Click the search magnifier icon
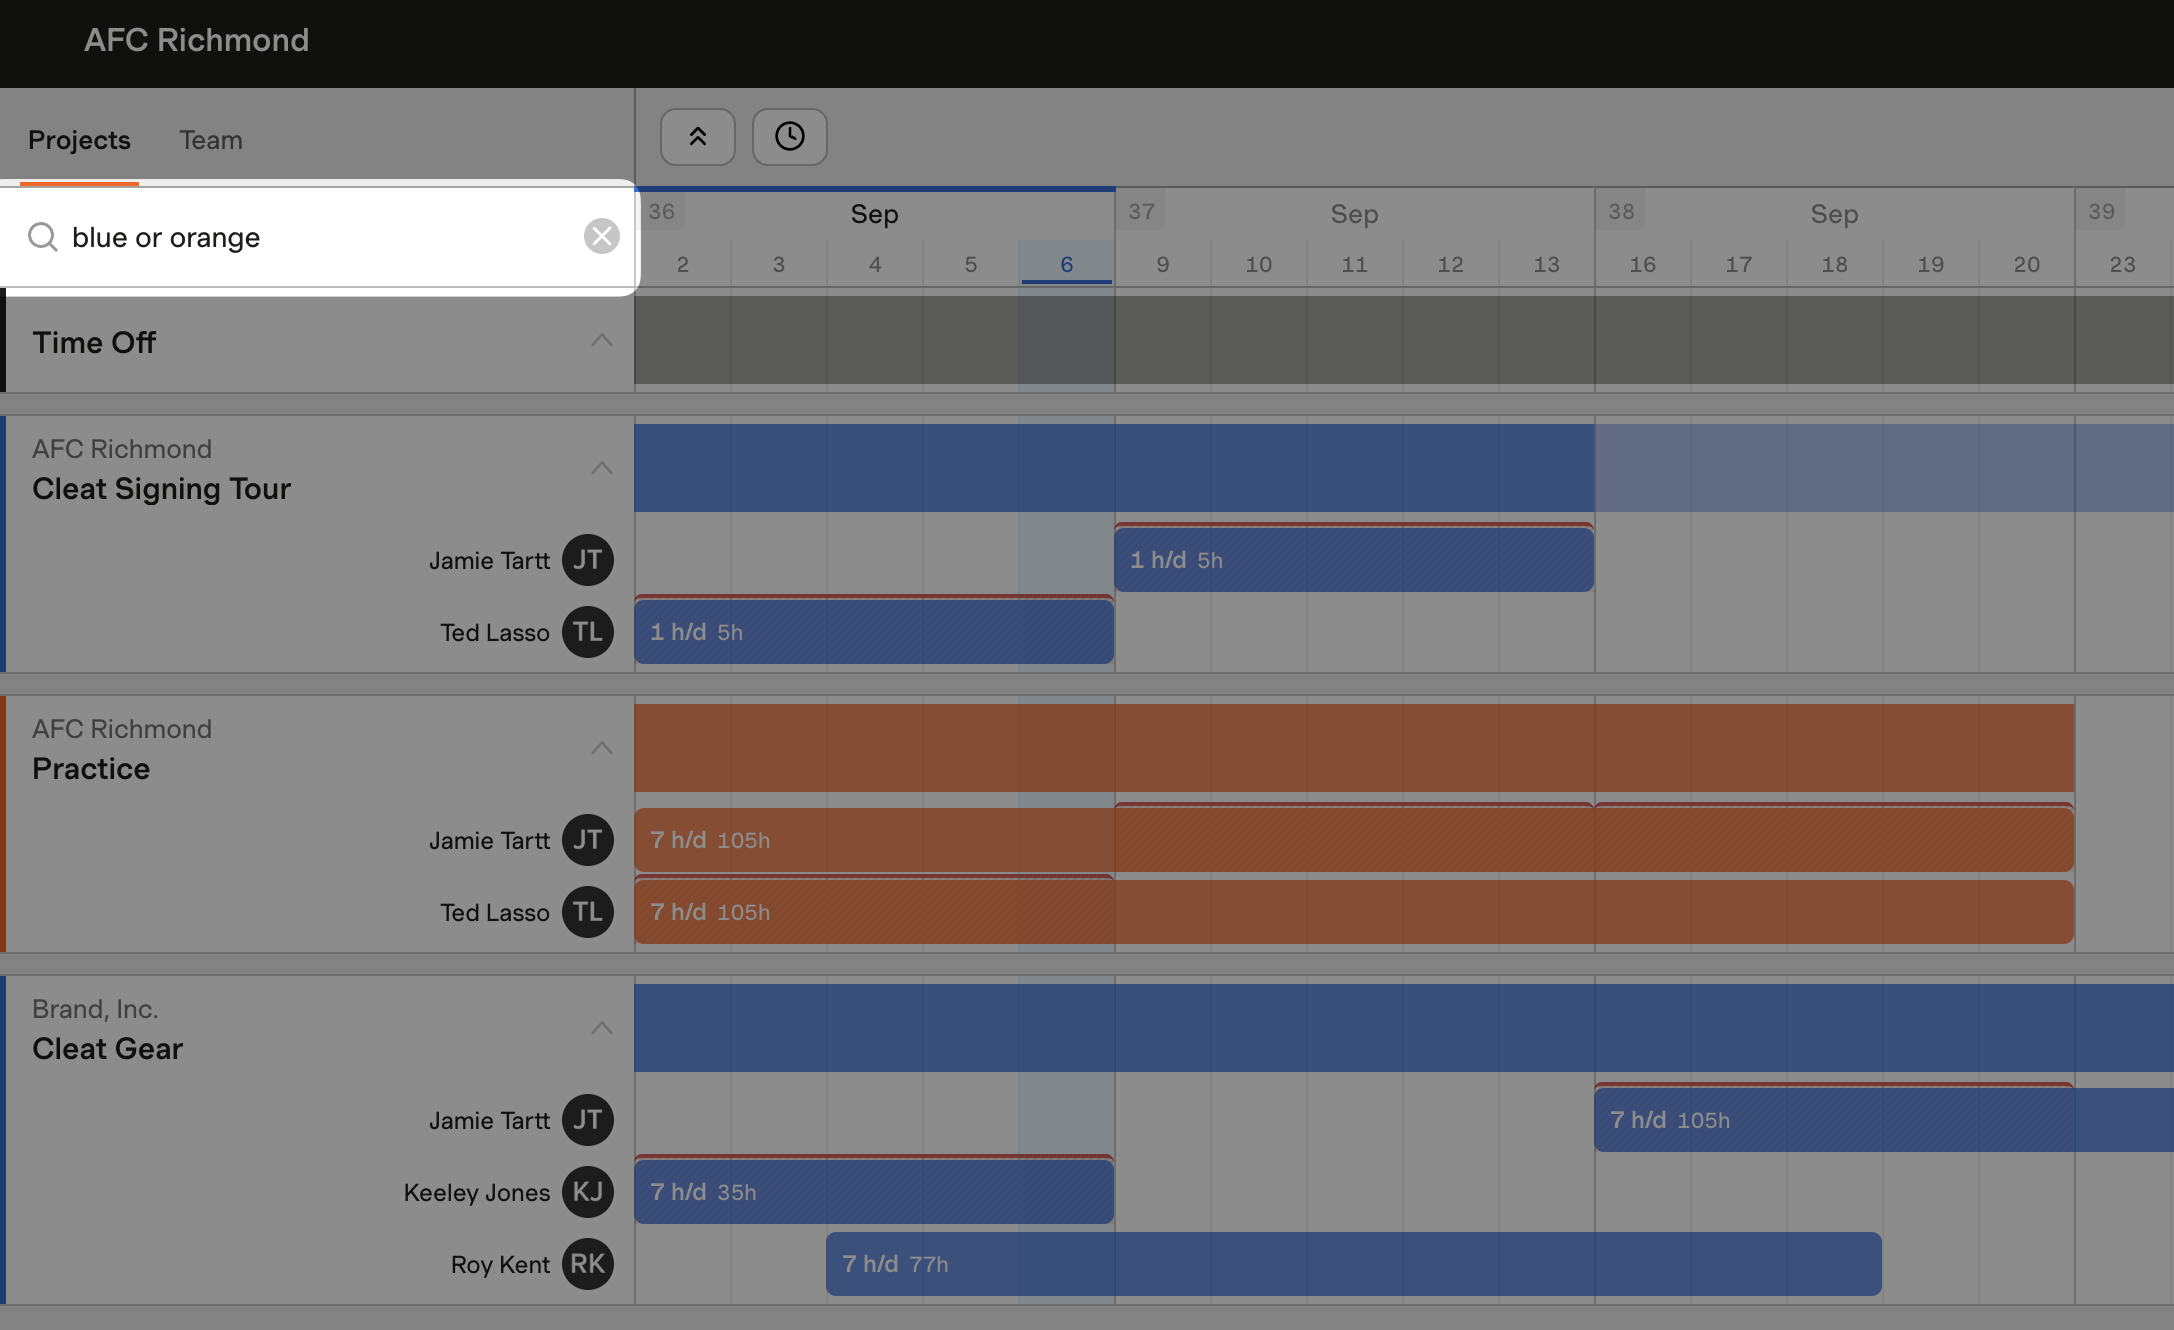 (x=42, y=237)
